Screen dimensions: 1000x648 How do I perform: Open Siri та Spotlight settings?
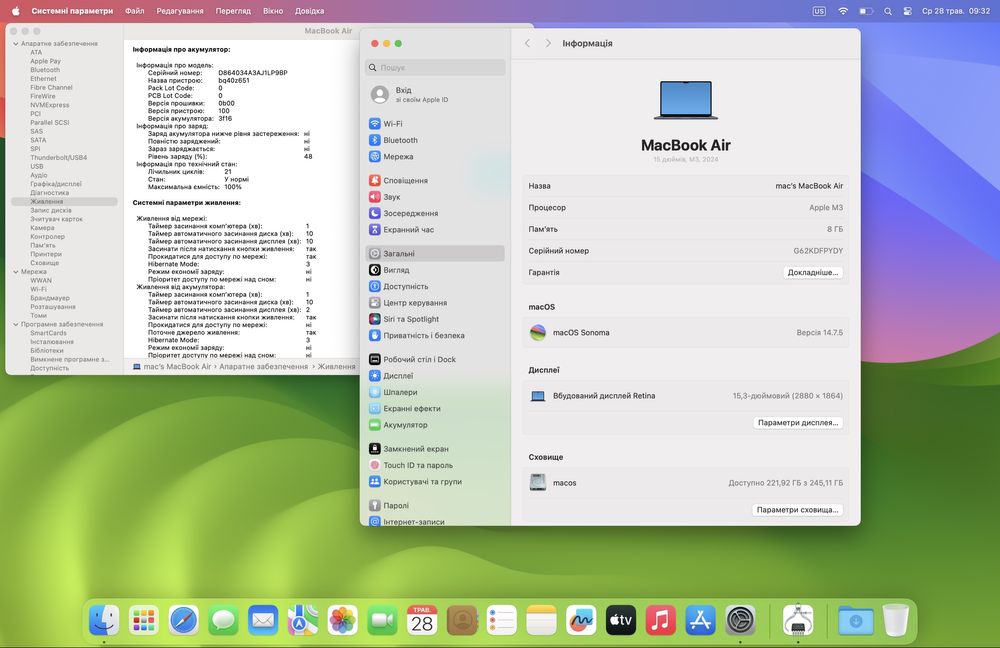click(435, 319)
